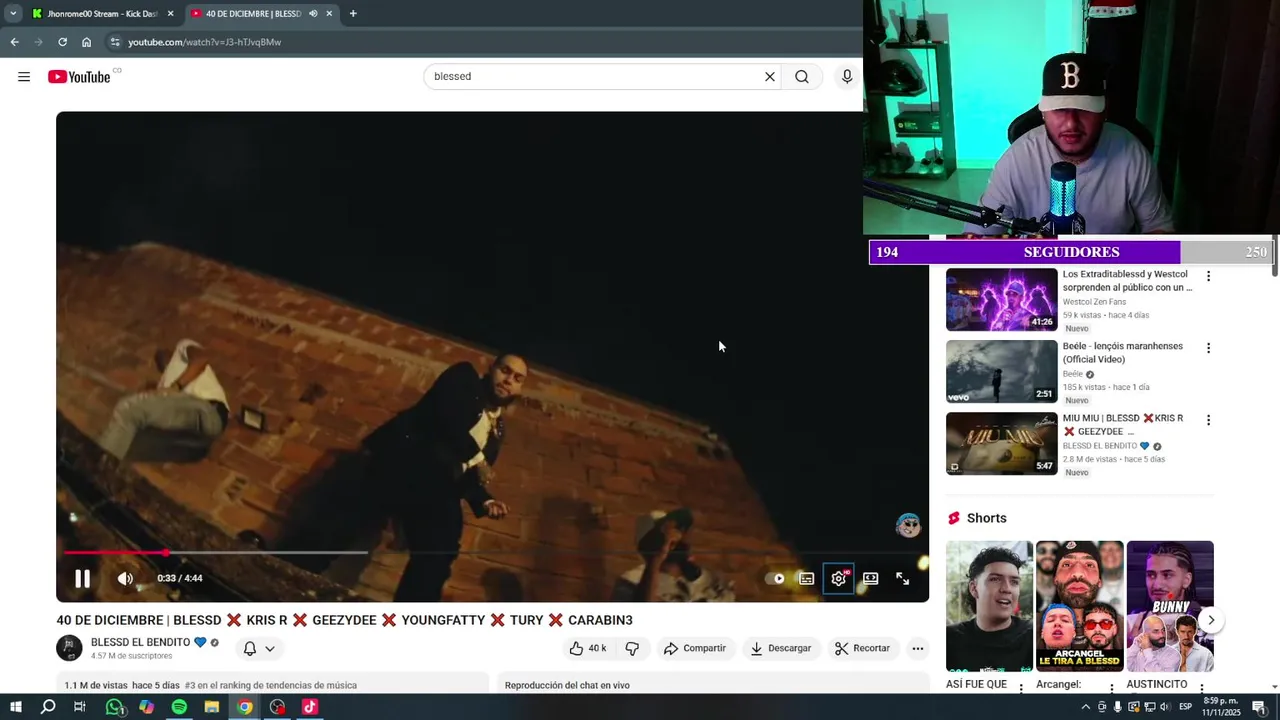Open the tab search dropdown arrow

pyautogui.click(x=13, y=14)
